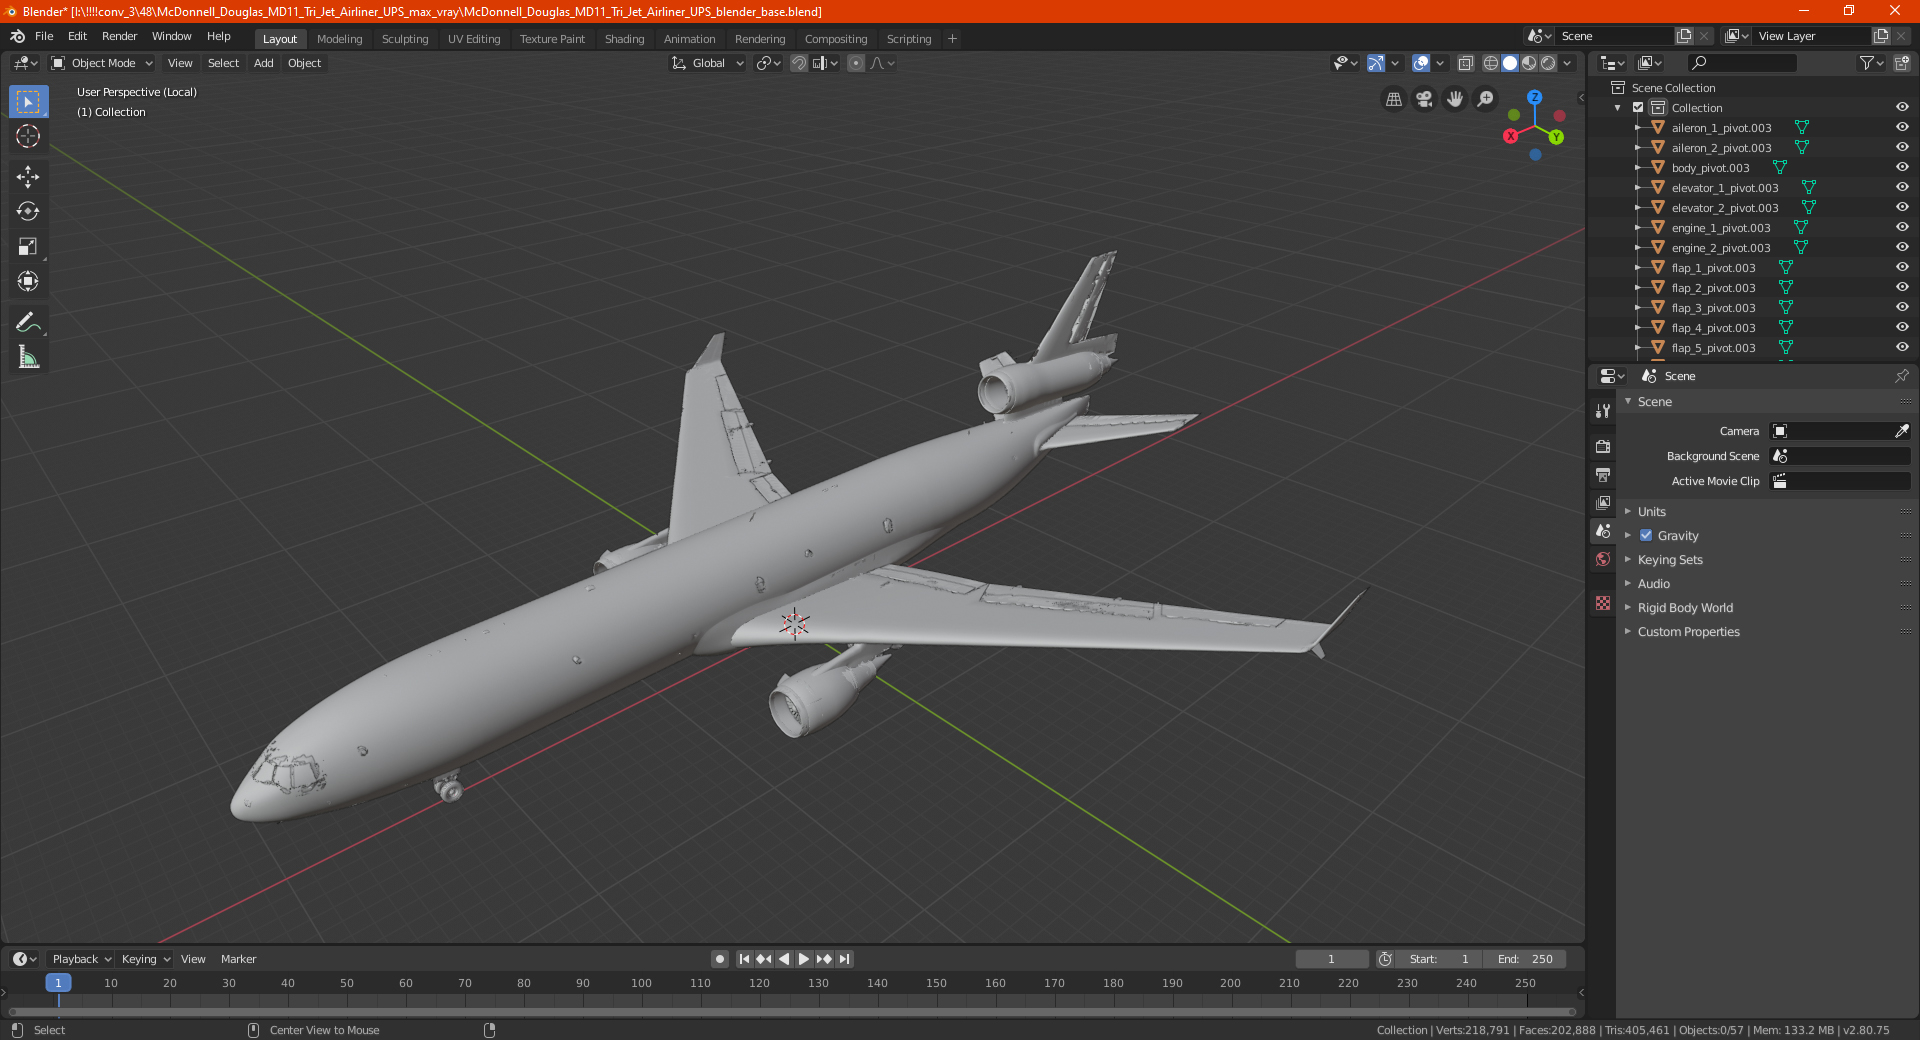Switch to orthographic grid view toggle

(1393, 99)
